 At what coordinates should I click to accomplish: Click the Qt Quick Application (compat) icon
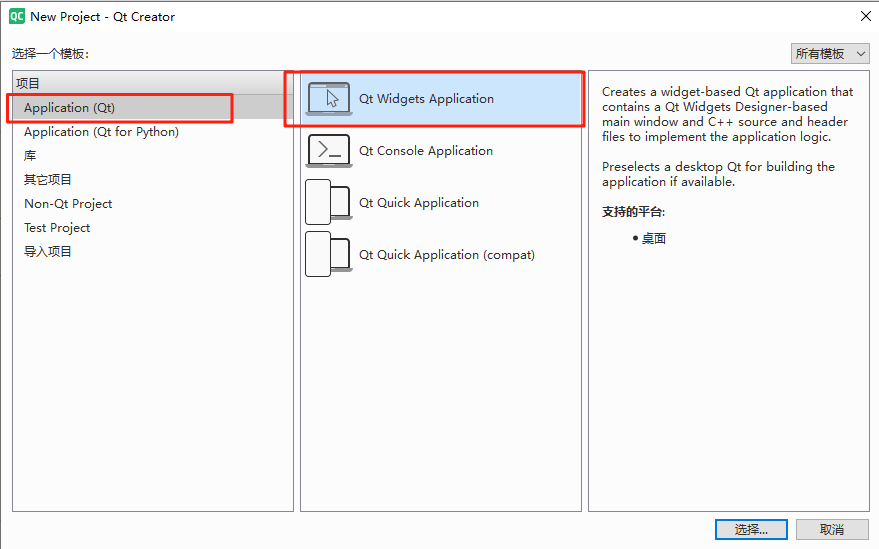[x=329, y=255]
